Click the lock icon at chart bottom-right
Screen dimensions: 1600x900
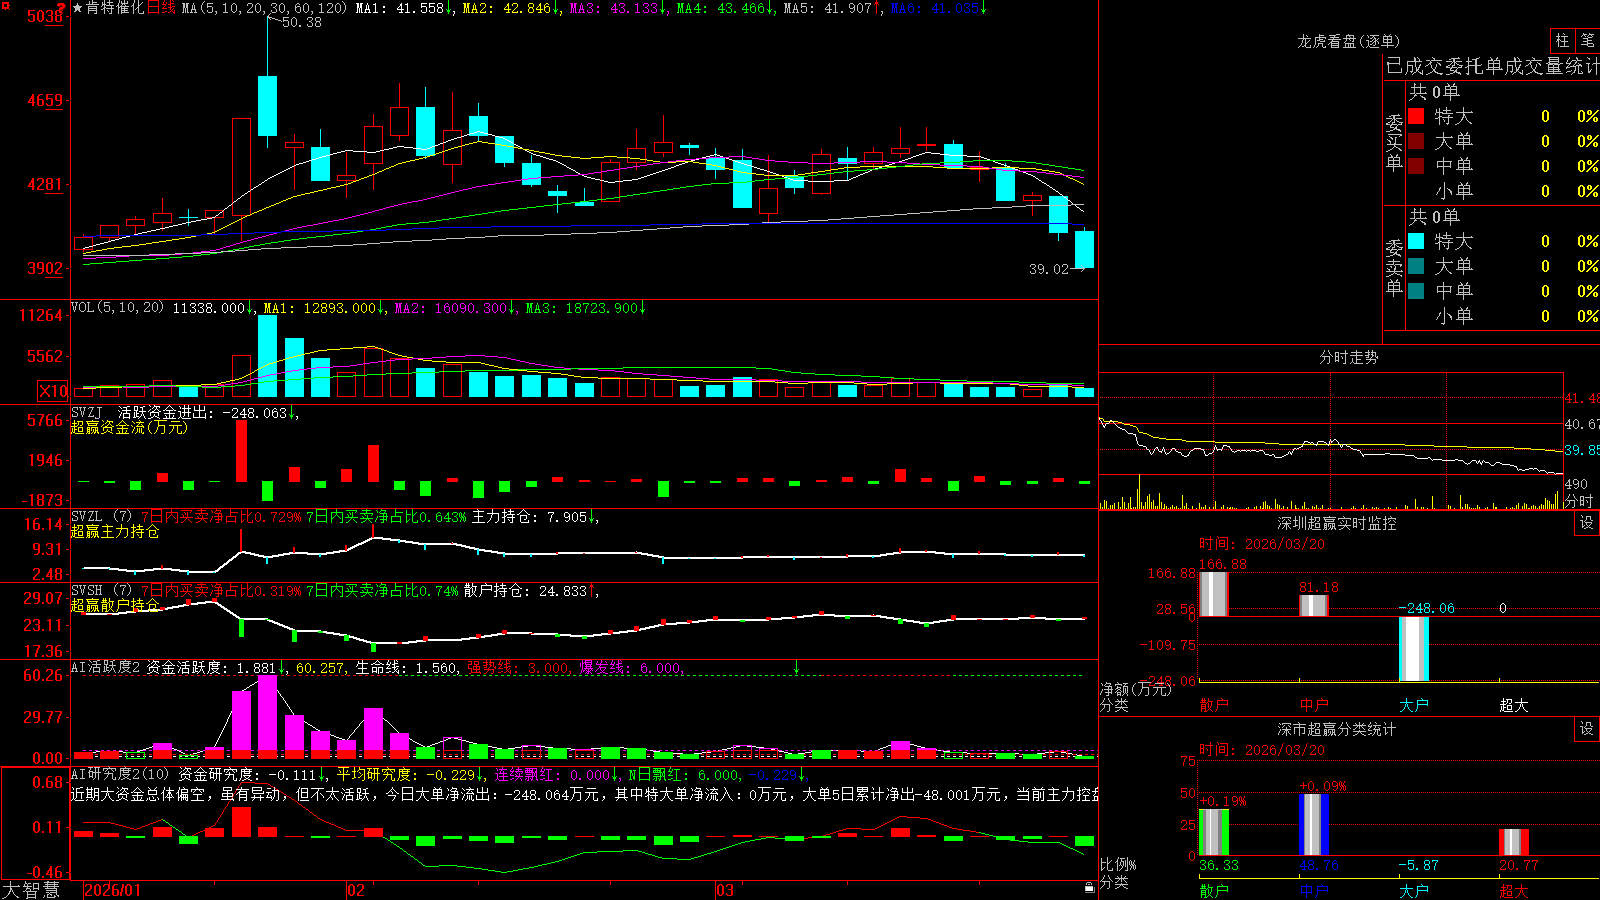pyautogui.click(x=1089, y=887)
